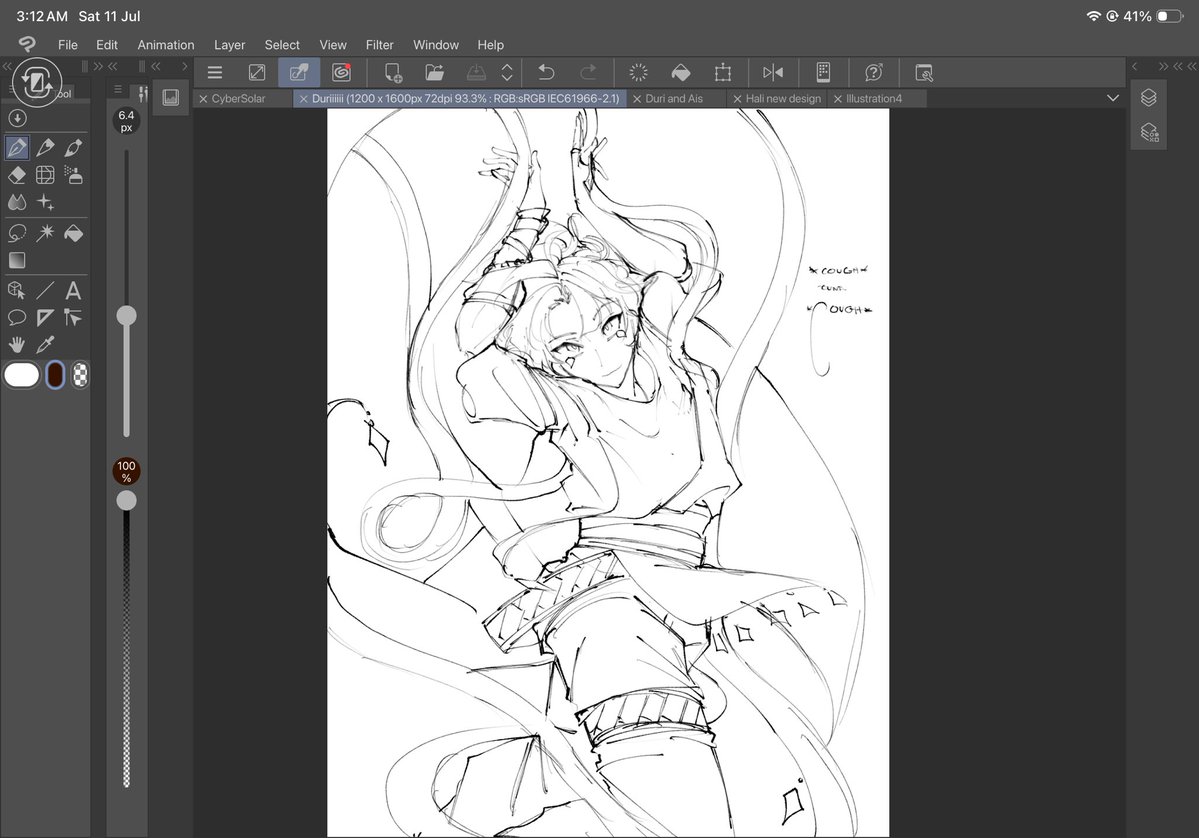This screenshot has width=1199, height=838.
Task: Select the white main color swatch
Action: 21,375
